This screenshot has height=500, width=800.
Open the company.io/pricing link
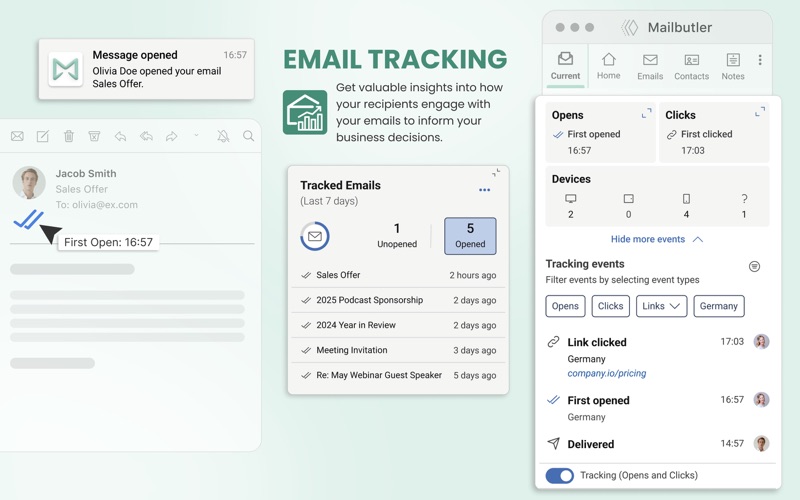click(607, 373)
